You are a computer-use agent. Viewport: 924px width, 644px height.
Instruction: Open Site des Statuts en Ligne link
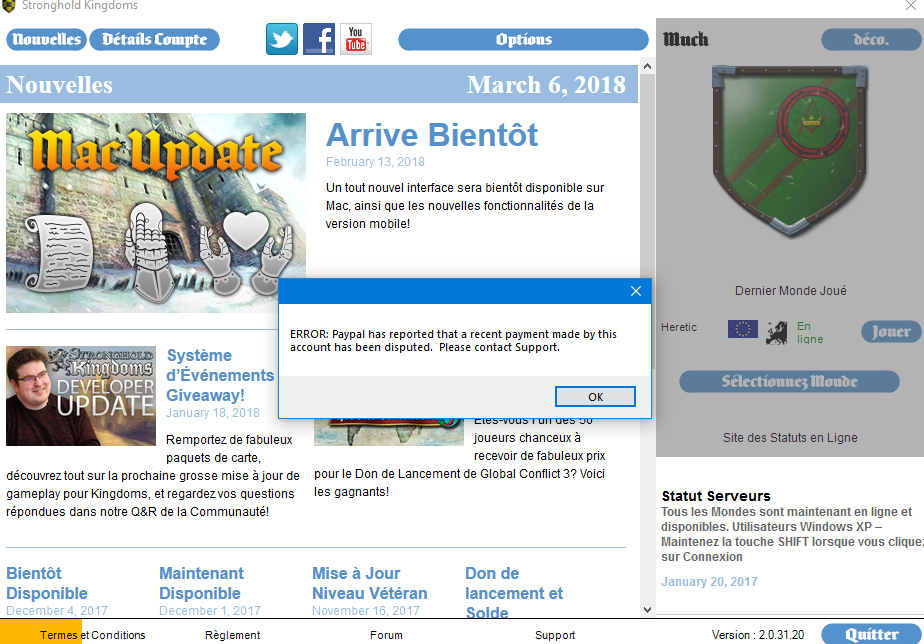click(x=790, y=438)
